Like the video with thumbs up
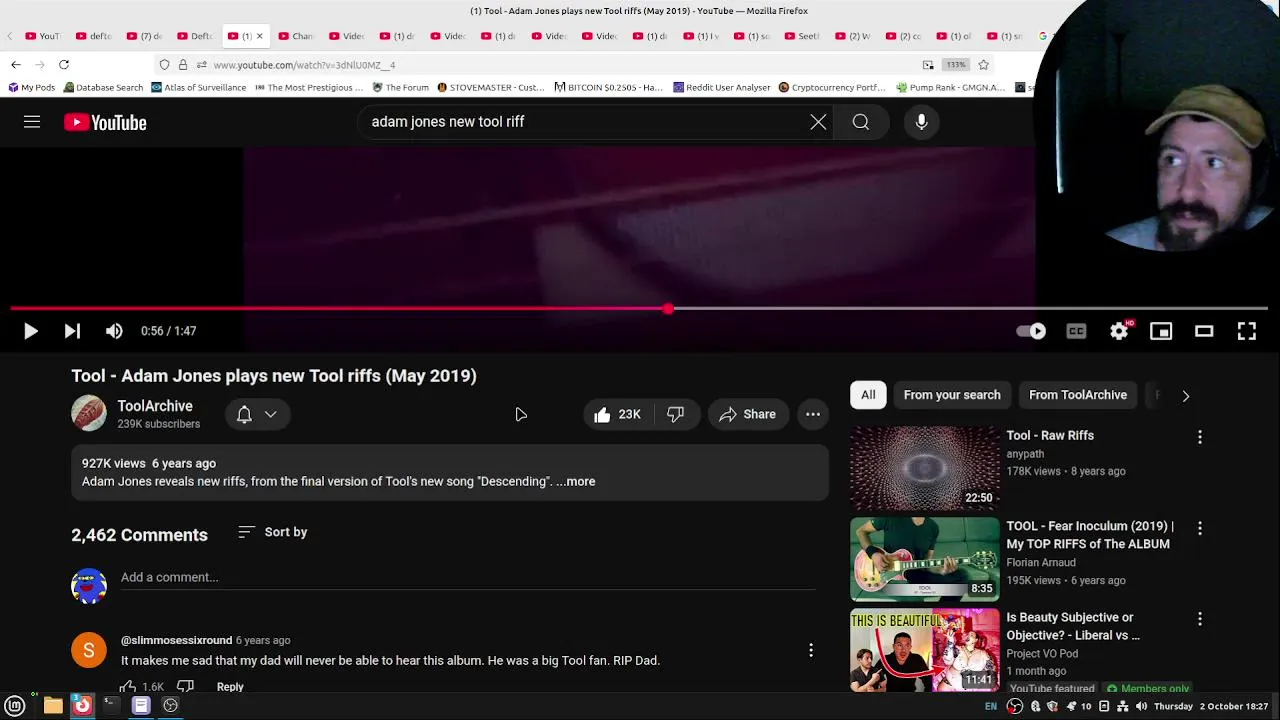Image resolution: width=1280 pixels, height=720 pixels. 616,414
